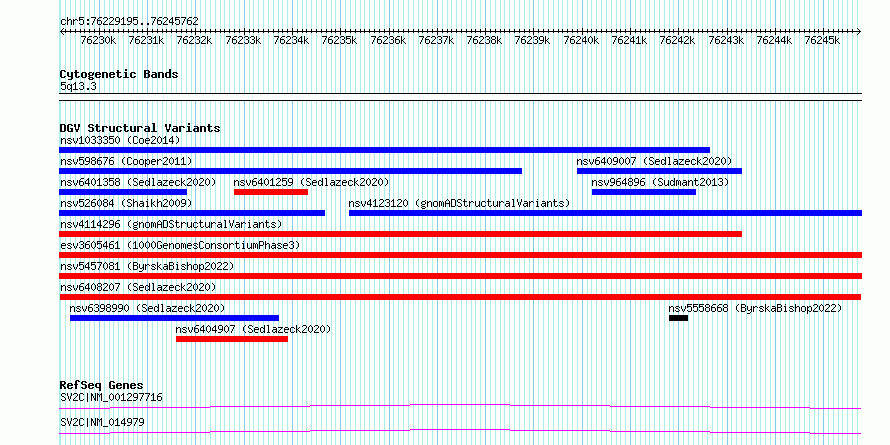
Task: Select the black nsv5558668 variant bar
Action: point(678,318)
